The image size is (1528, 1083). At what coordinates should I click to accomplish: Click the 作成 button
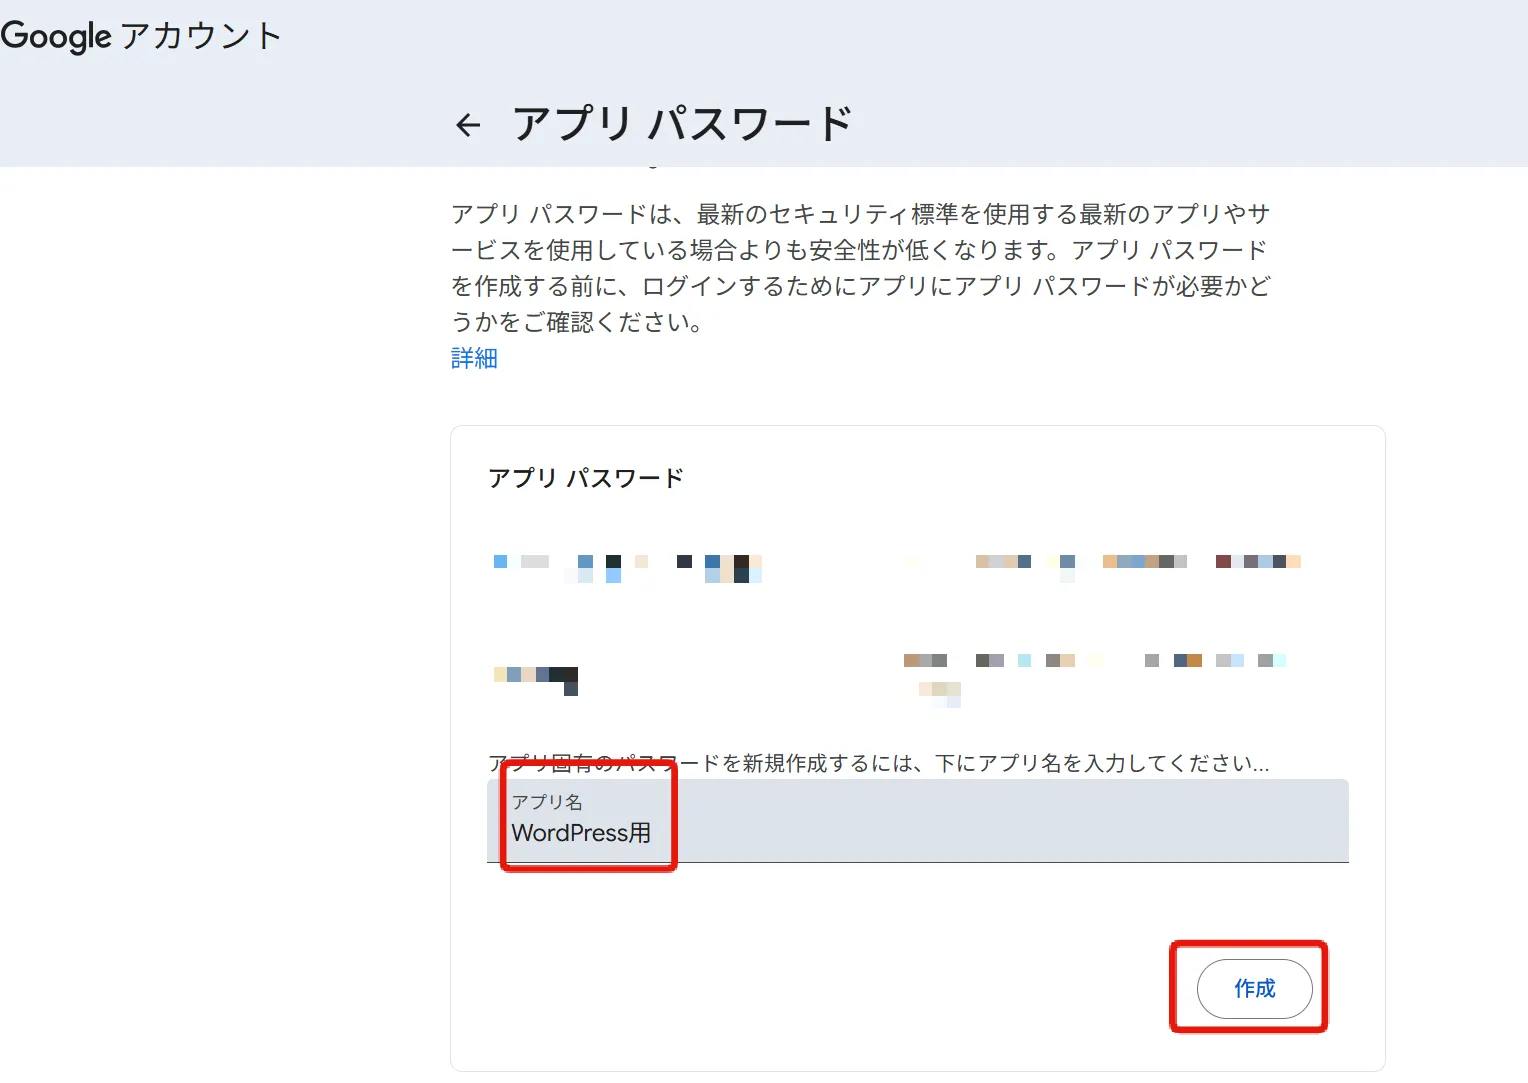tap(1254, 988)
